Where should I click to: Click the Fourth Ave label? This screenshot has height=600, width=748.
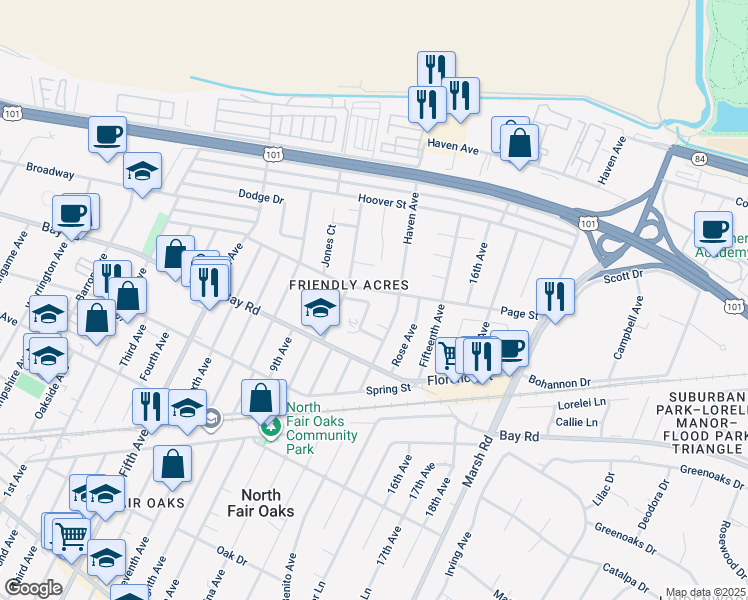pos(154,357)
